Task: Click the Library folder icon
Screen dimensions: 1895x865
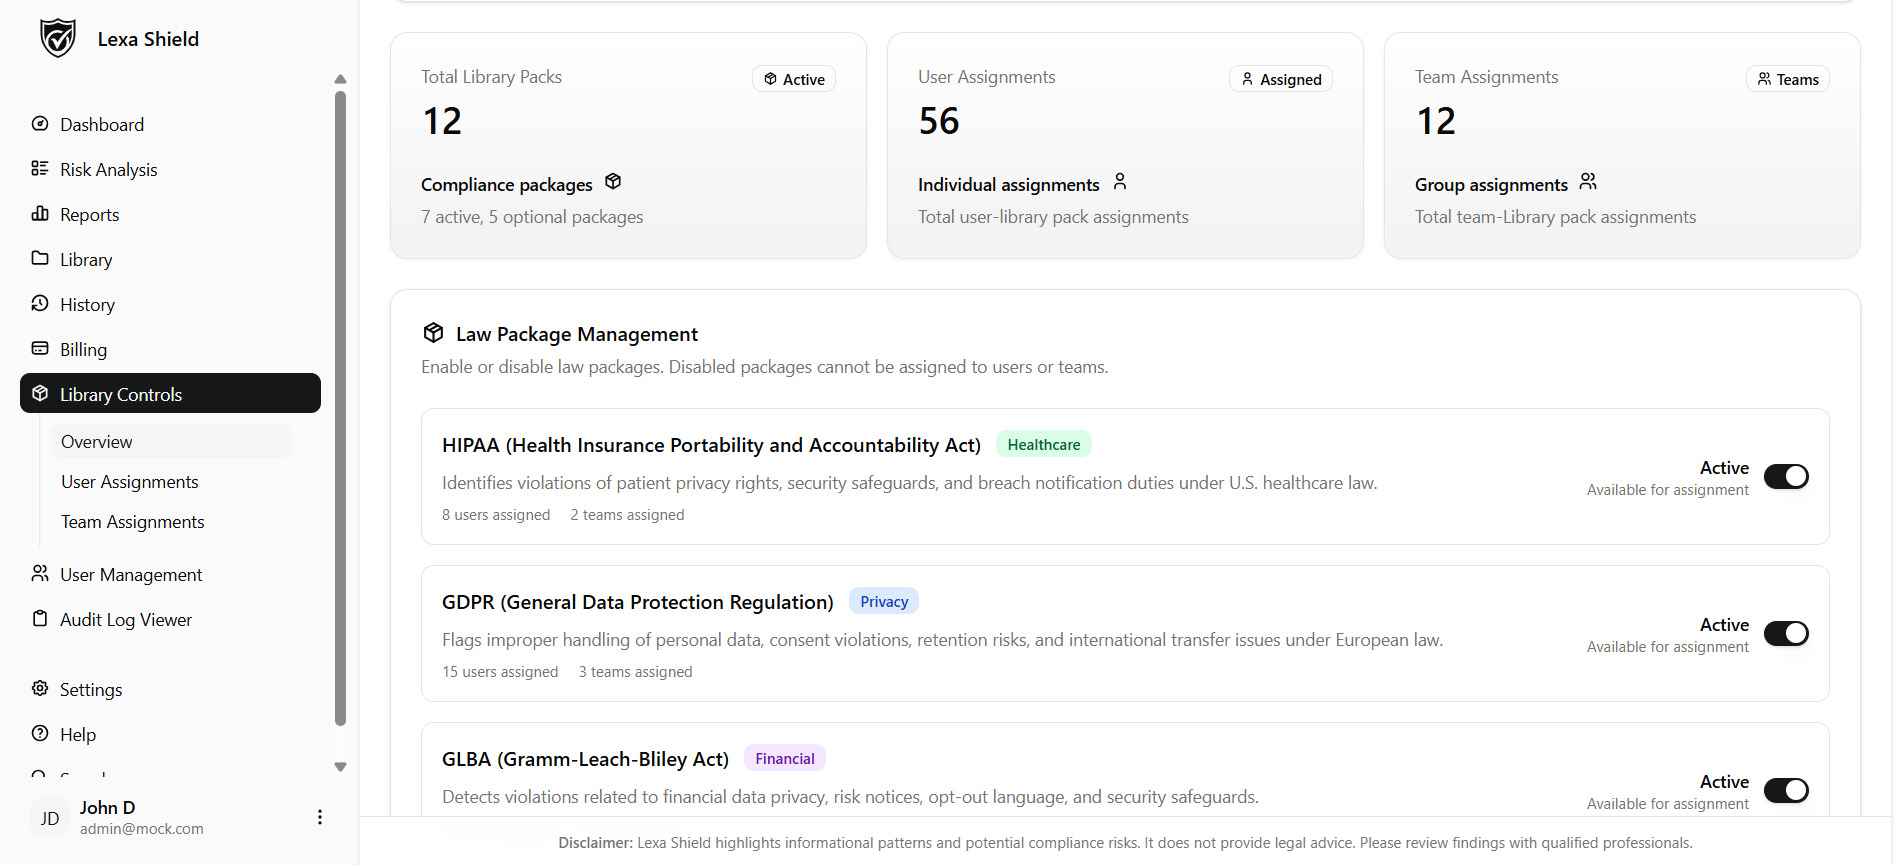Action: (x=40, y=258)
